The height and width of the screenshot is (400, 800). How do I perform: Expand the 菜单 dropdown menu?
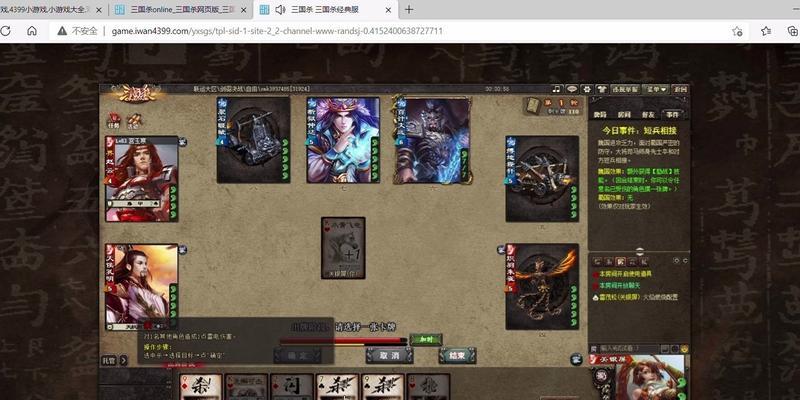[656, 89]
